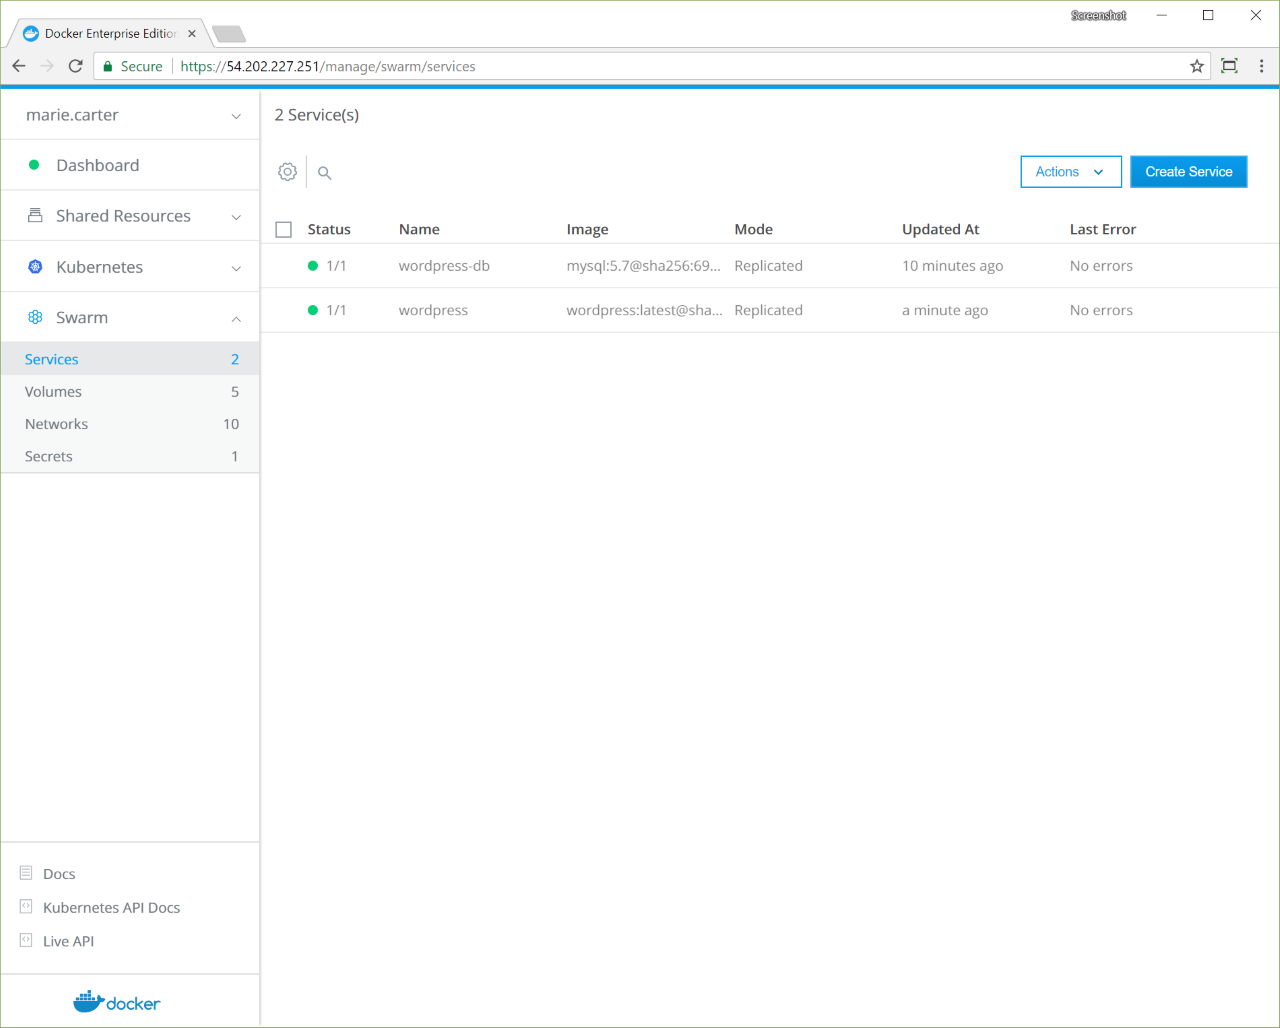Open Networks in Swarm menu
This screenshot has width=1280, height=1028.
click(x=57, y=424)
